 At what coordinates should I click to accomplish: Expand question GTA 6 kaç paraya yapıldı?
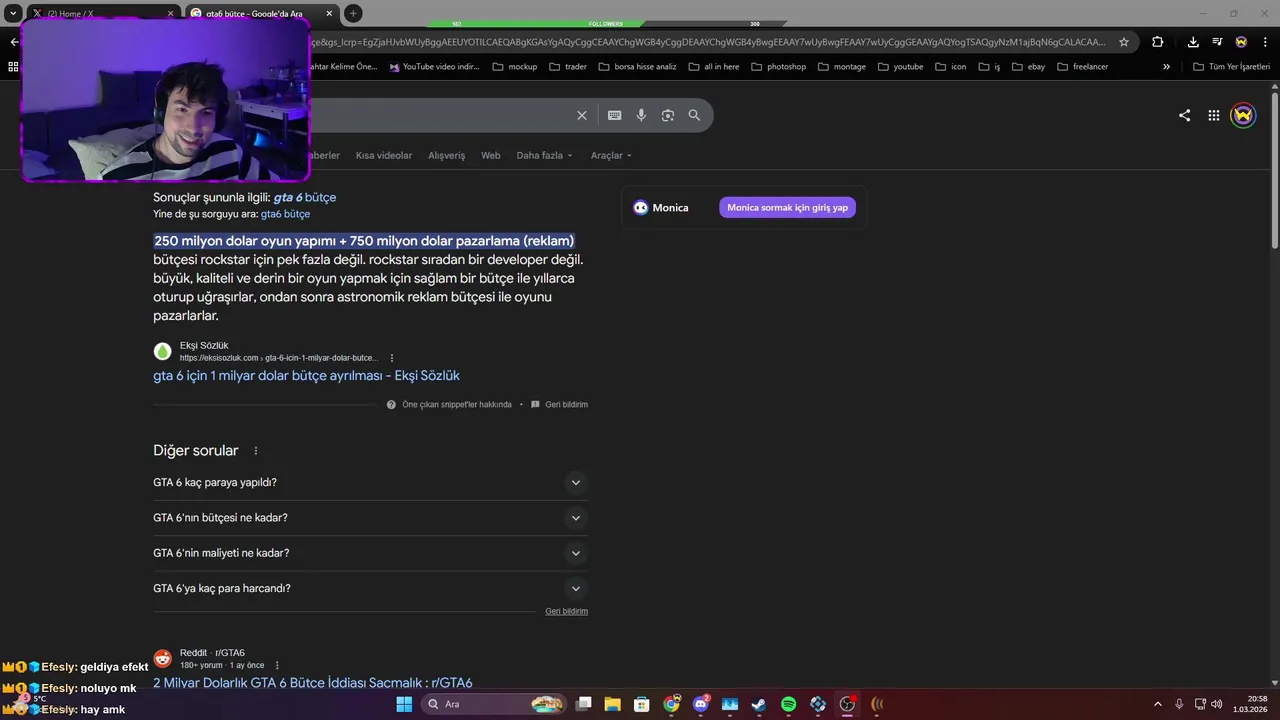coord(370,482)
